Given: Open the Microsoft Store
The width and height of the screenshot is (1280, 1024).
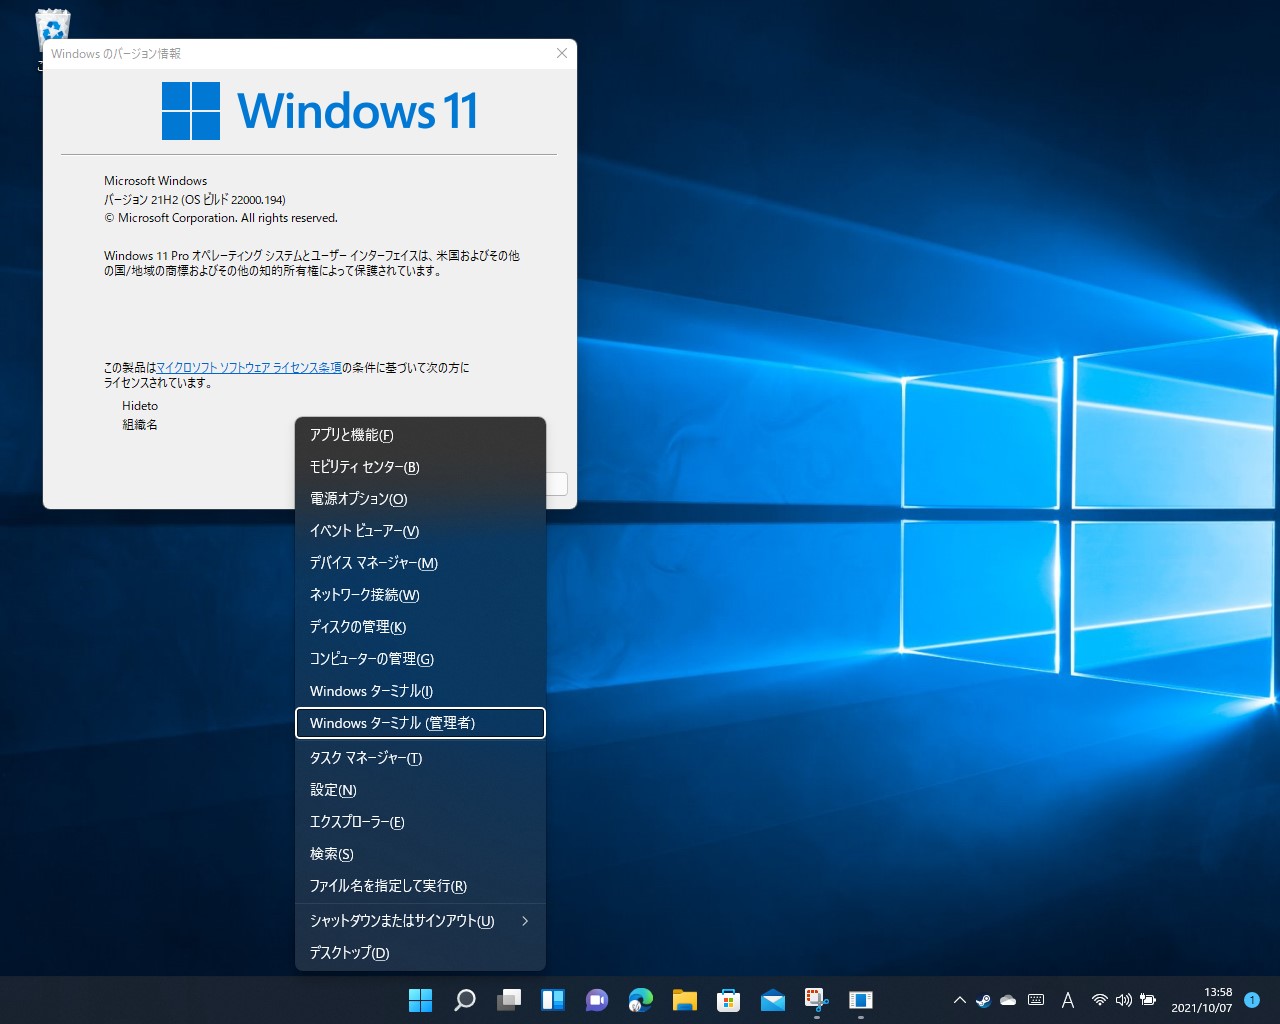Looking at the screenshot, I should (728, 999).
